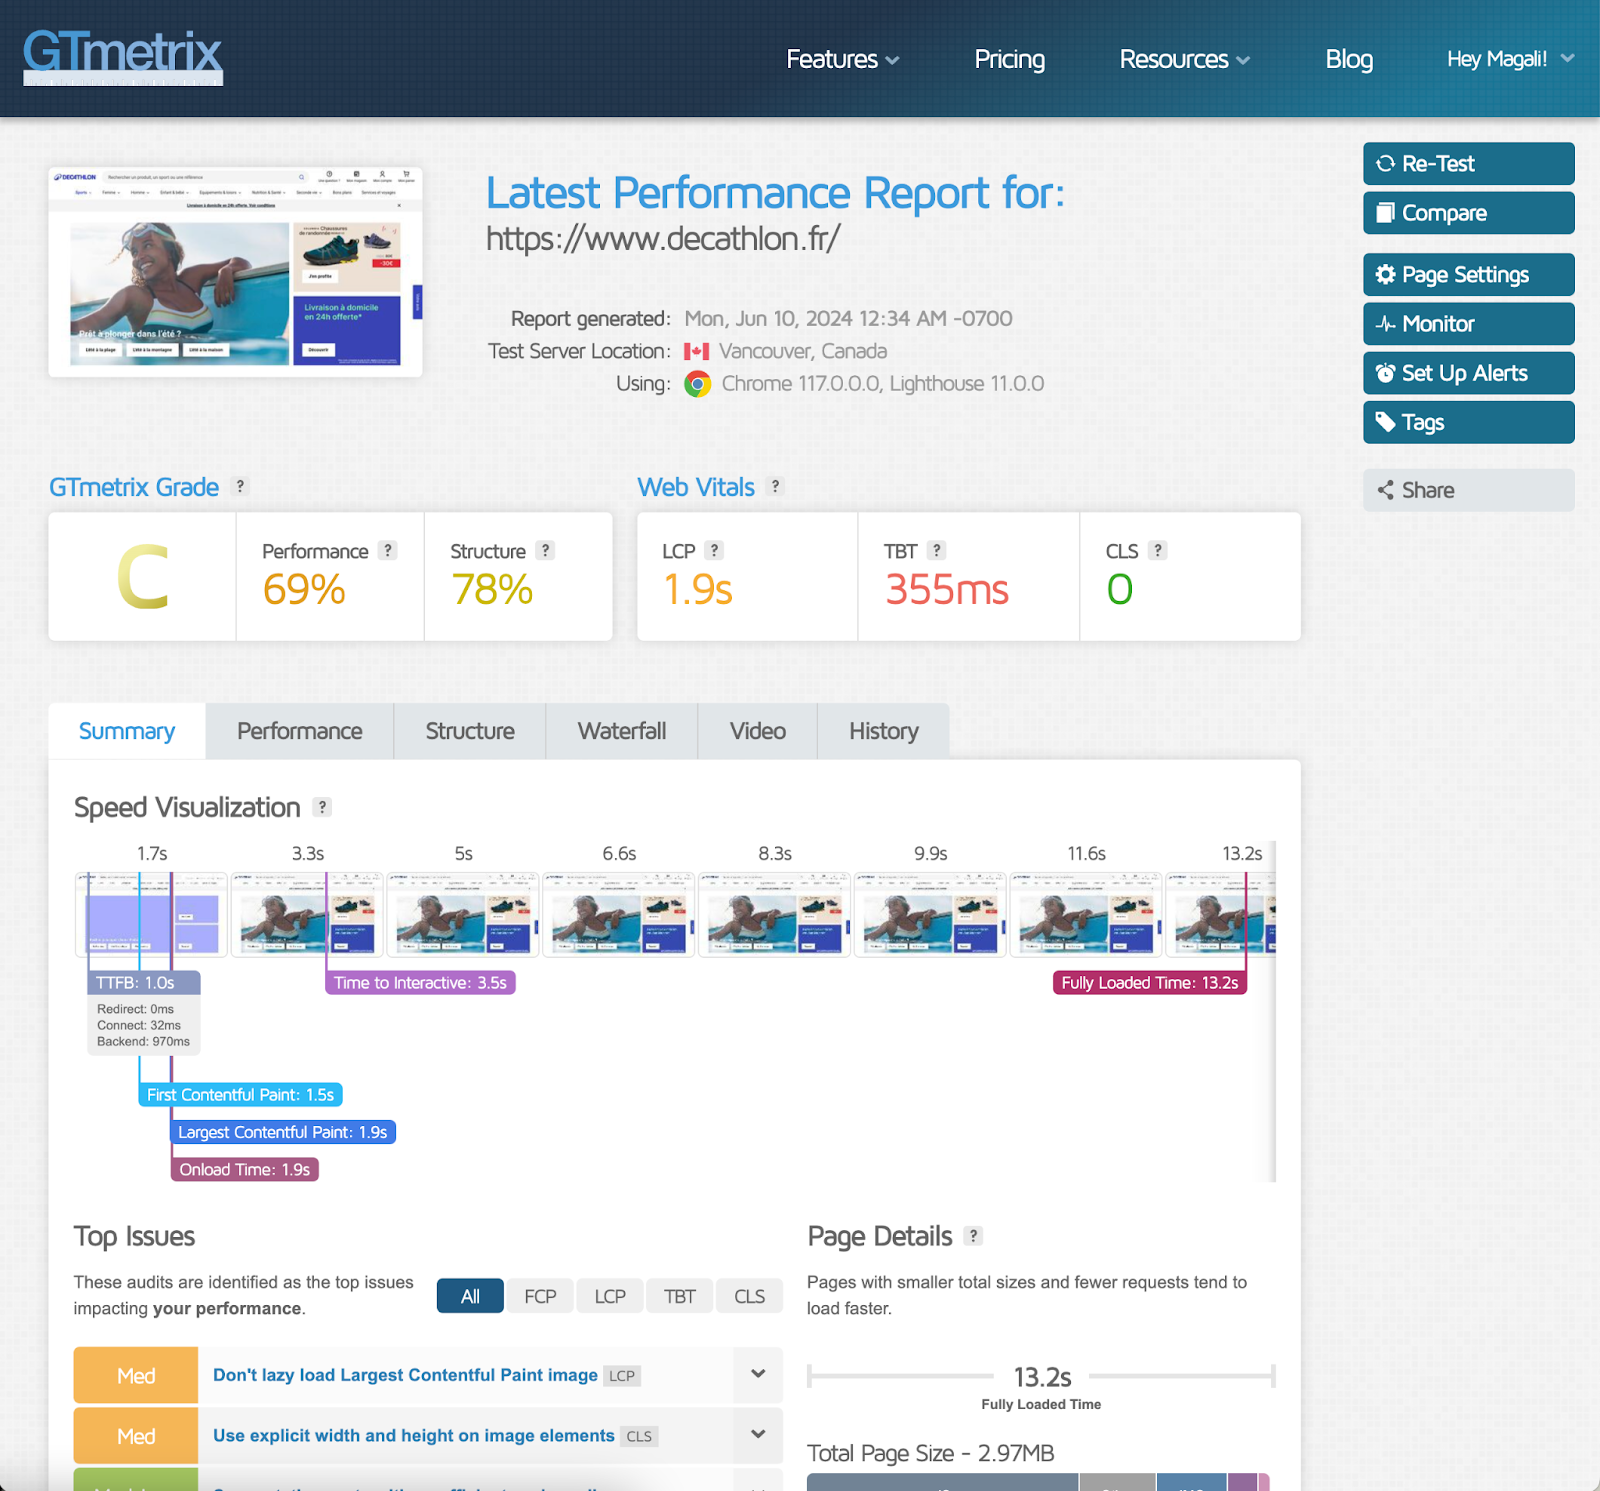The image size is (1600, 1491).
Task: Open the Waterfall tab
Action: 622,731
